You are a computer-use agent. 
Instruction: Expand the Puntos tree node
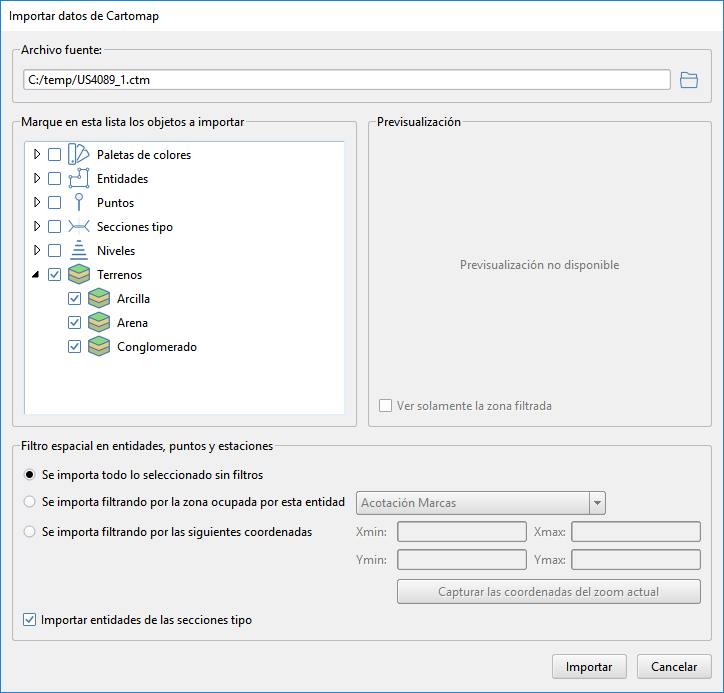click(x=37, y=202)
